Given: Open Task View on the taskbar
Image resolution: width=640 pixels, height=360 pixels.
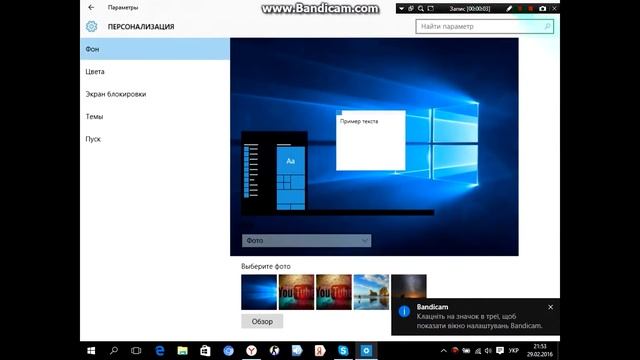Looking at the screenshot, I should 136,351.
